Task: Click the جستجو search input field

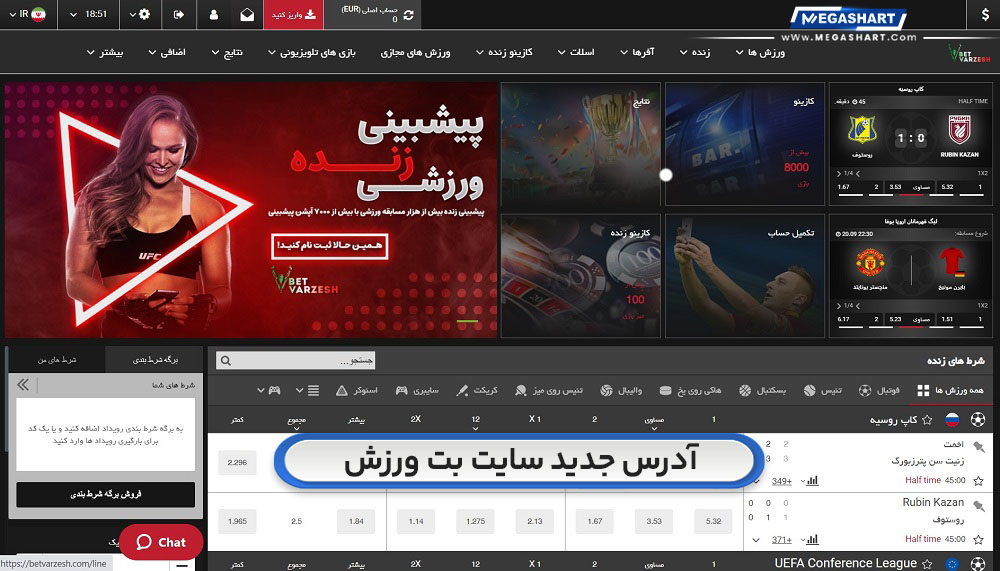Action: point(292,361)
